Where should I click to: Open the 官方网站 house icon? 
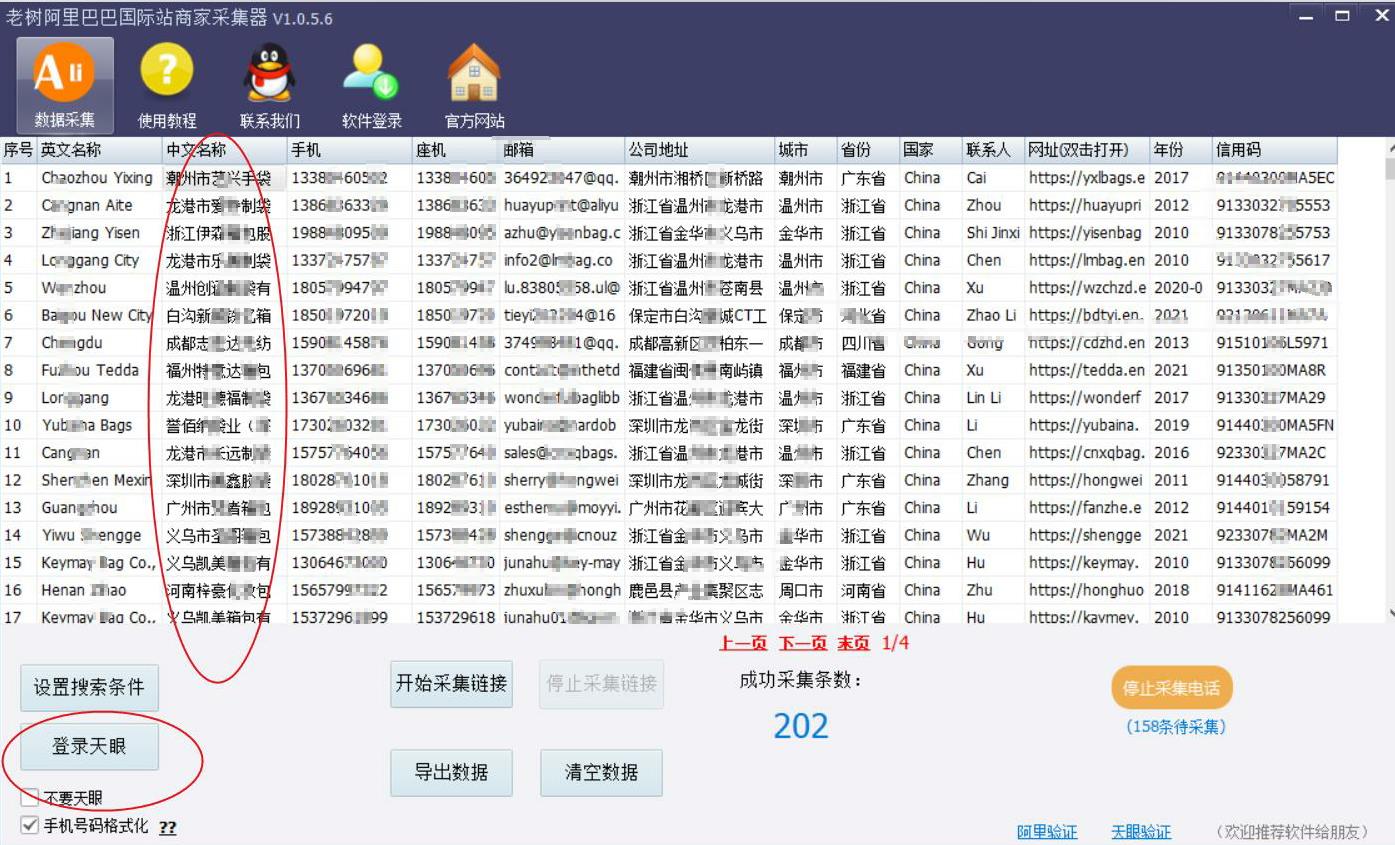474,85
